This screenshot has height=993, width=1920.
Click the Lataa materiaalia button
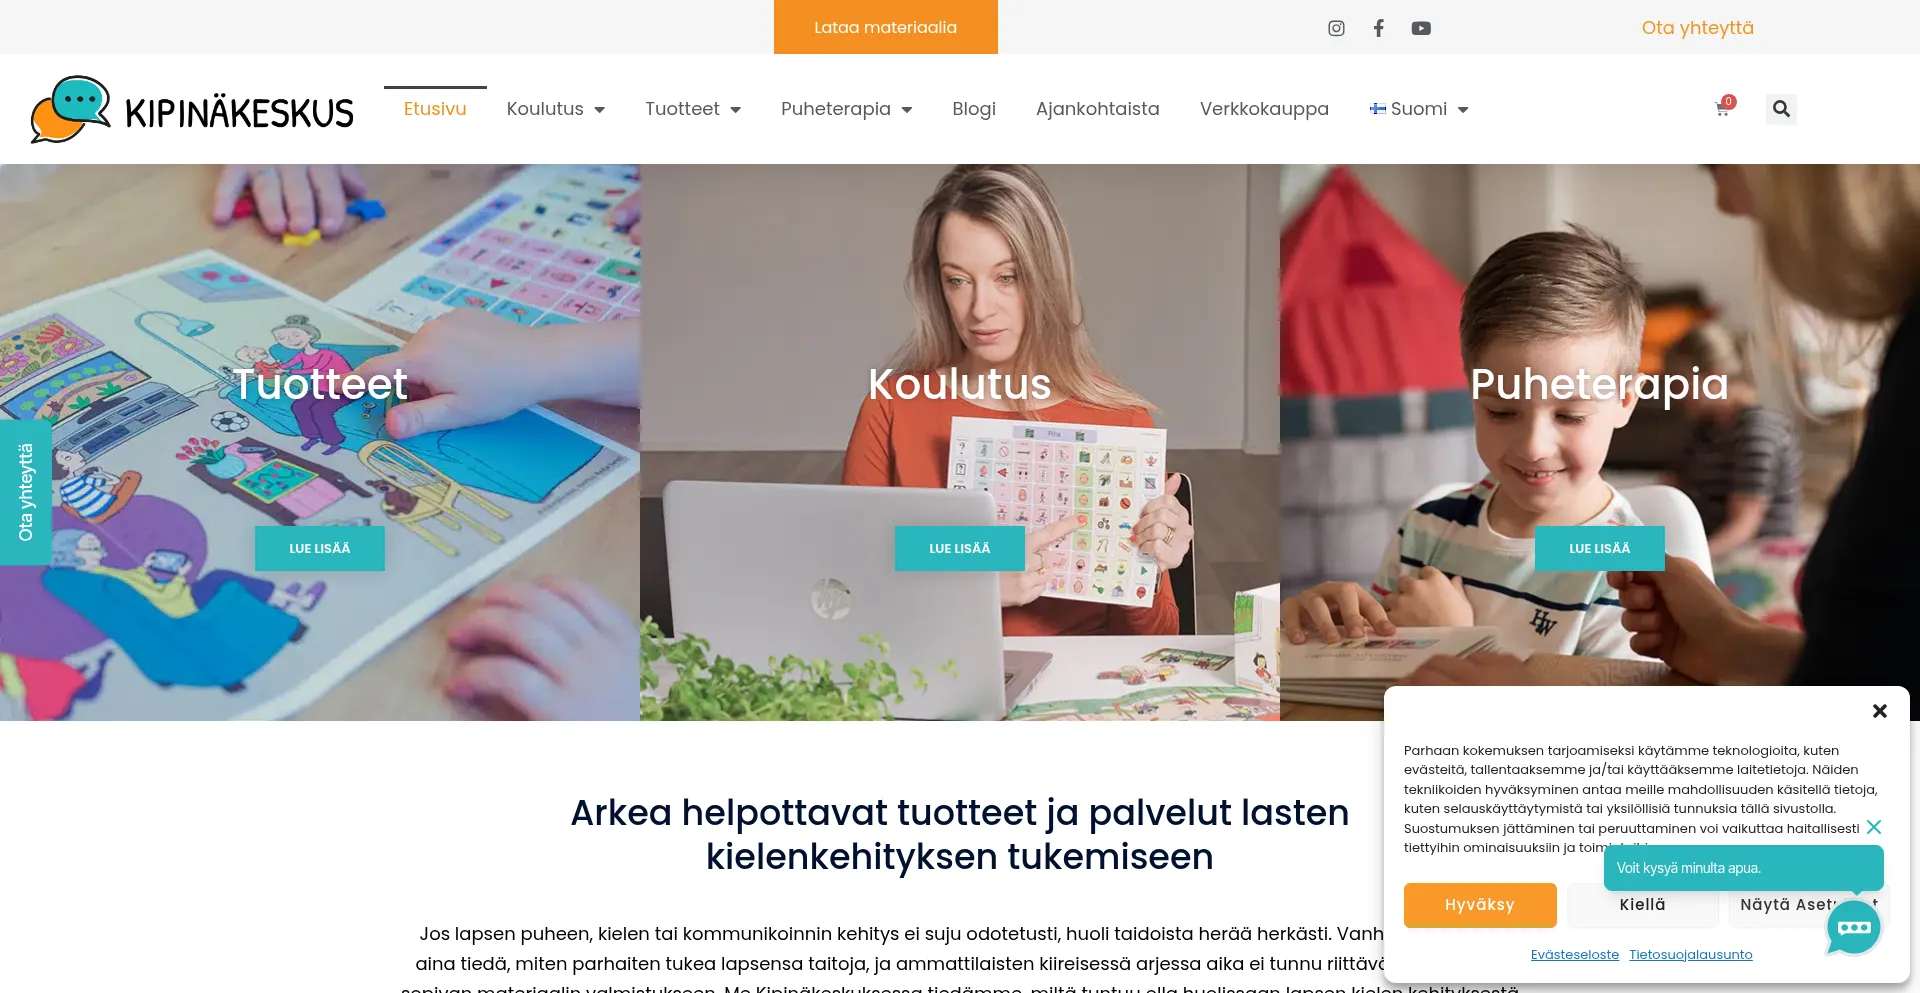[885, 27]
